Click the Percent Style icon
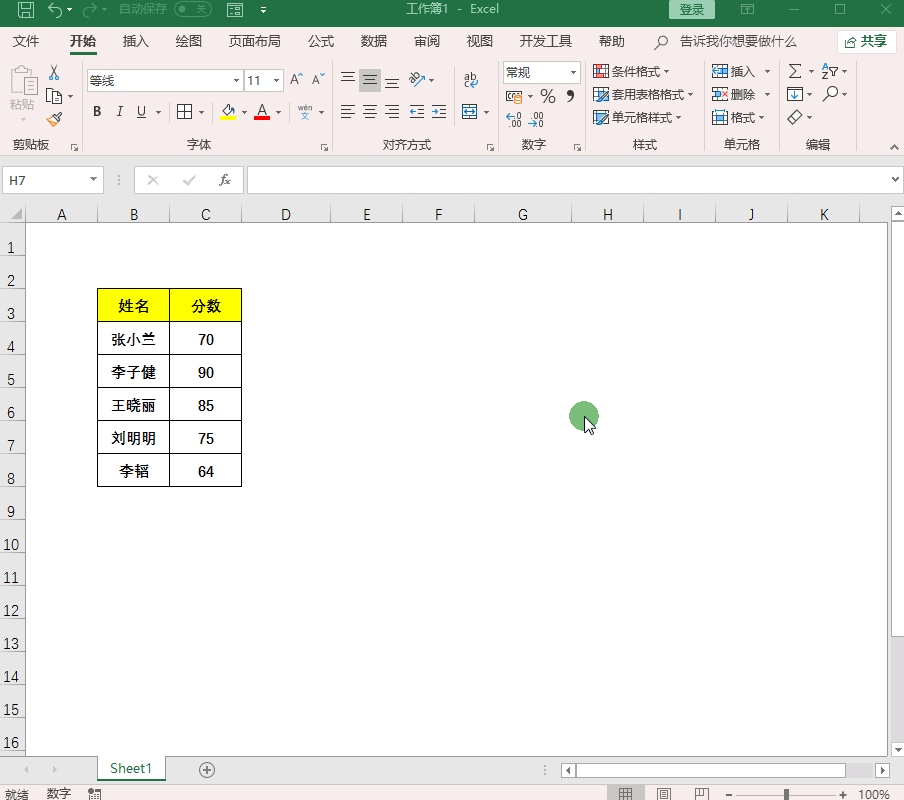This screenshot has height=800, width=904. click(x=548, y=96)
